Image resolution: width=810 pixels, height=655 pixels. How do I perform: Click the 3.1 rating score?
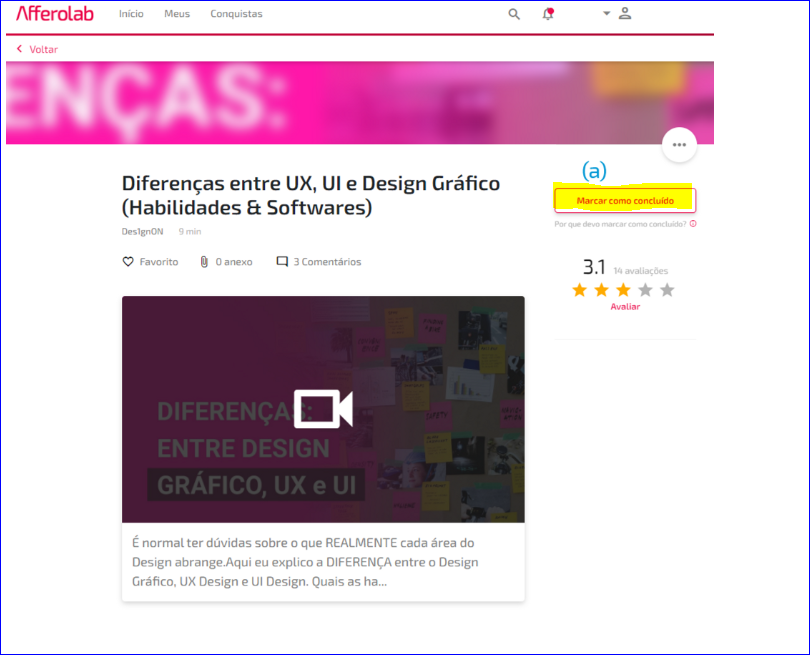[594, 267]
